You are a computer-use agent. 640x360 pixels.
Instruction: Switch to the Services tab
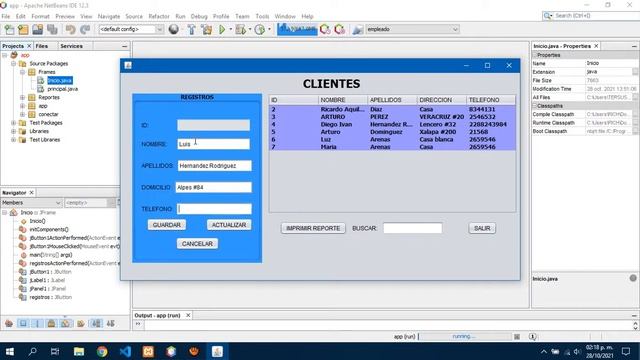point(71,46)
